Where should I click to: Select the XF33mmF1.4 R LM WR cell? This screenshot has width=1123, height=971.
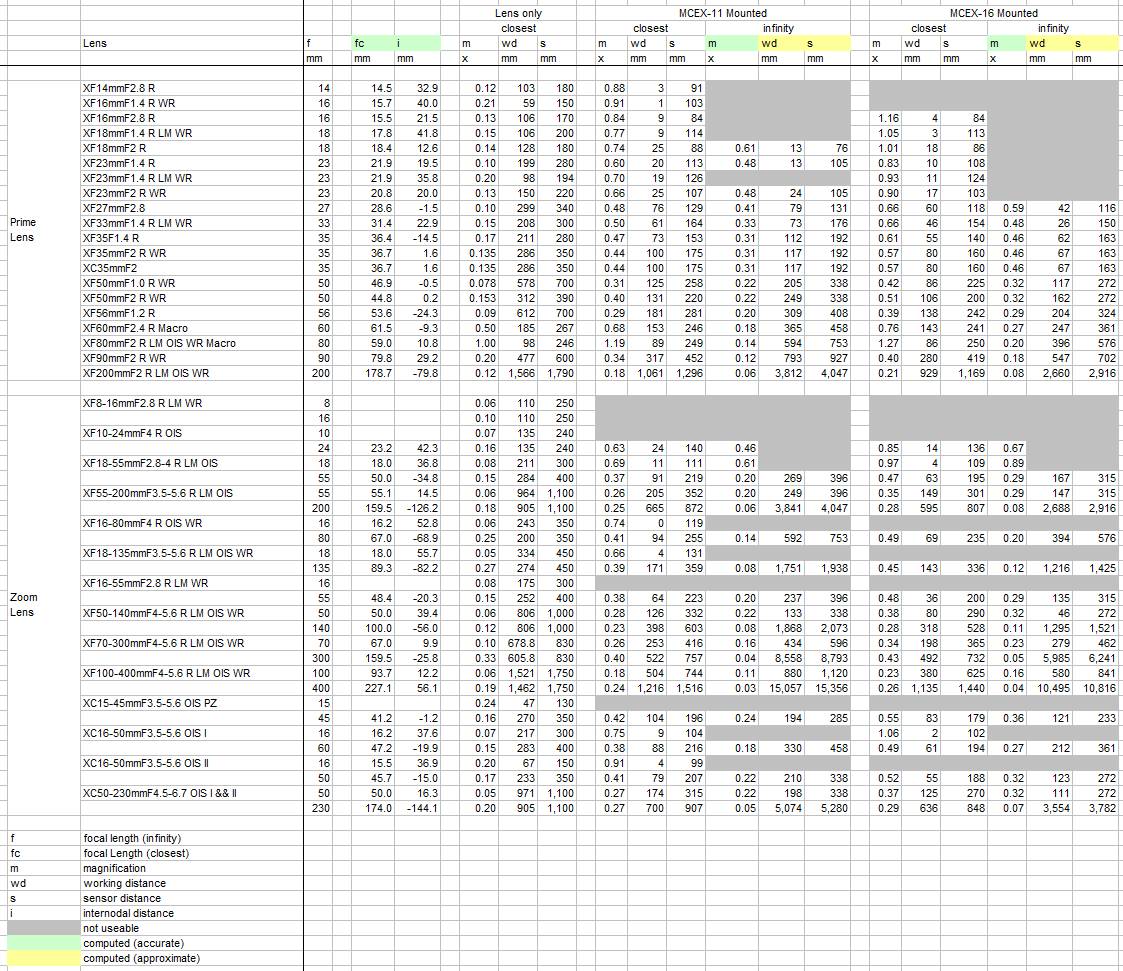pyautogui.click(x=191, y=223)
